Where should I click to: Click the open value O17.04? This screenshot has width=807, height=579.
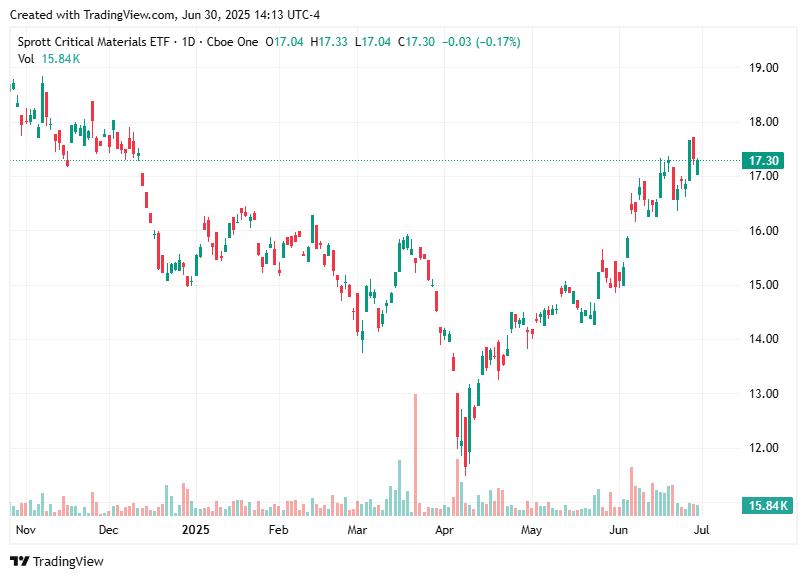tap(284, 42)
